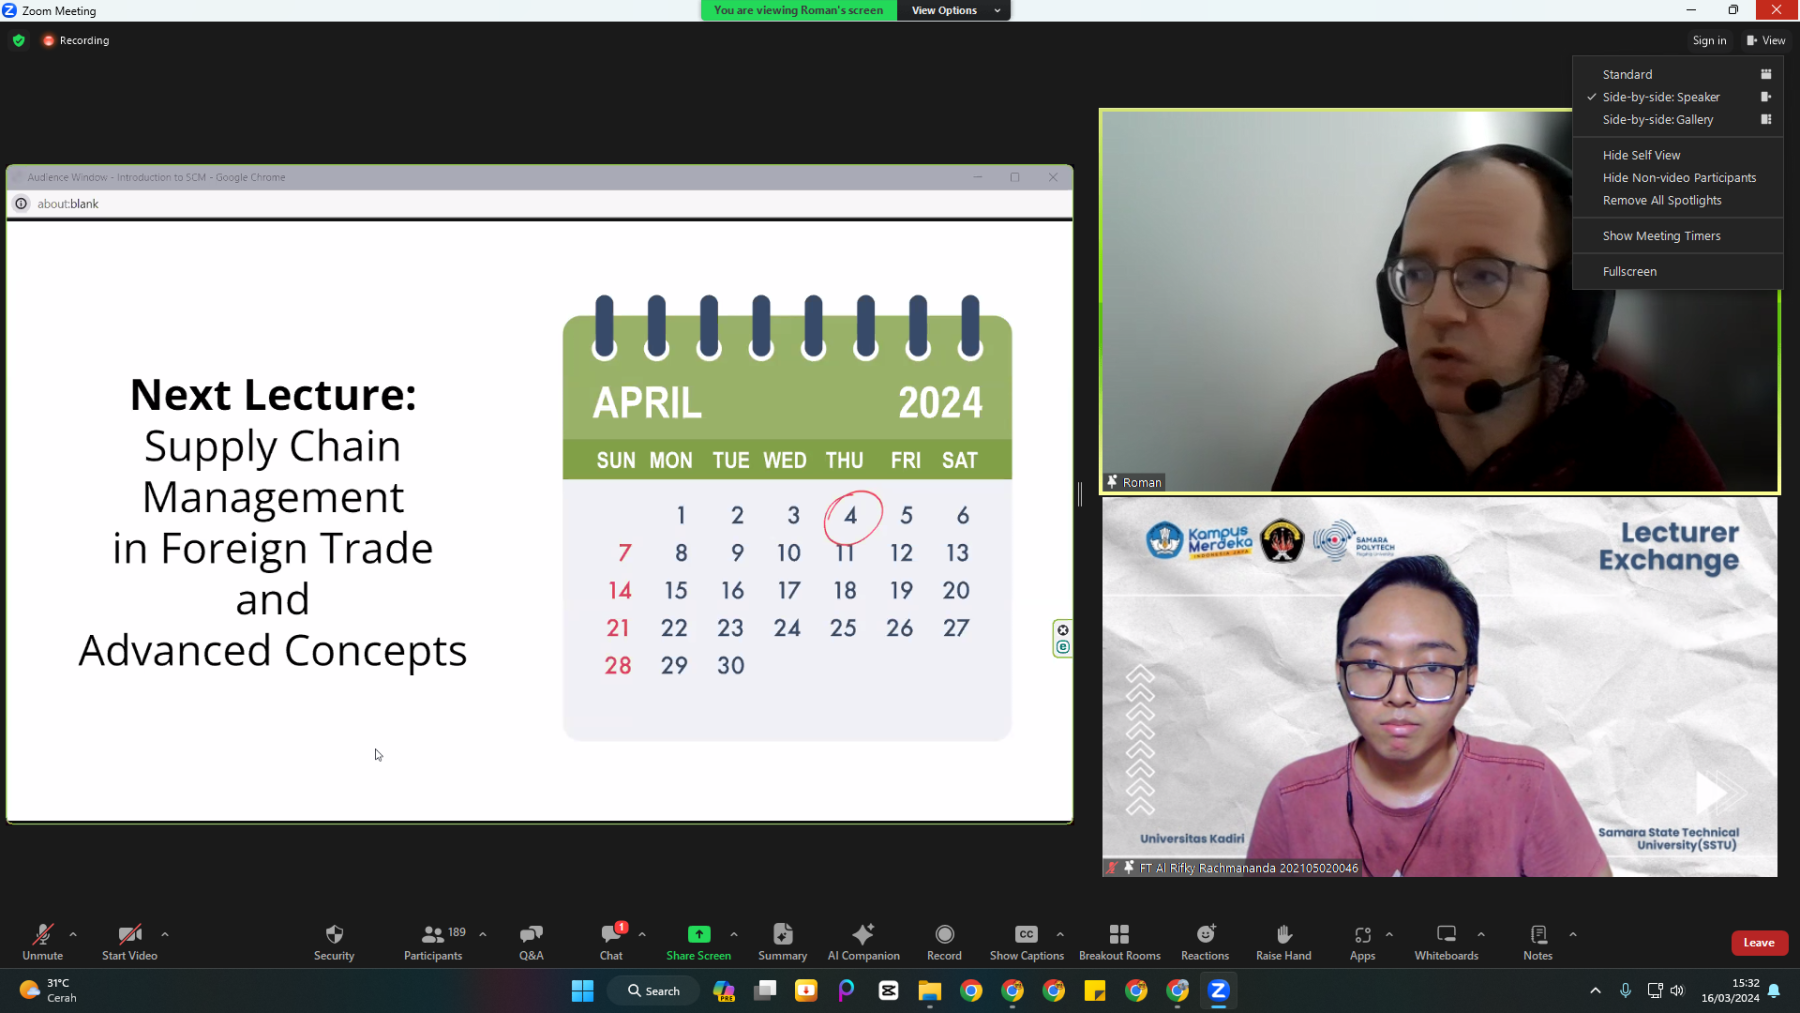The width and height of the screenshot is (1800, 1013).
Task: Click the green encryption shield icon
Action: (x=19, y=40)
